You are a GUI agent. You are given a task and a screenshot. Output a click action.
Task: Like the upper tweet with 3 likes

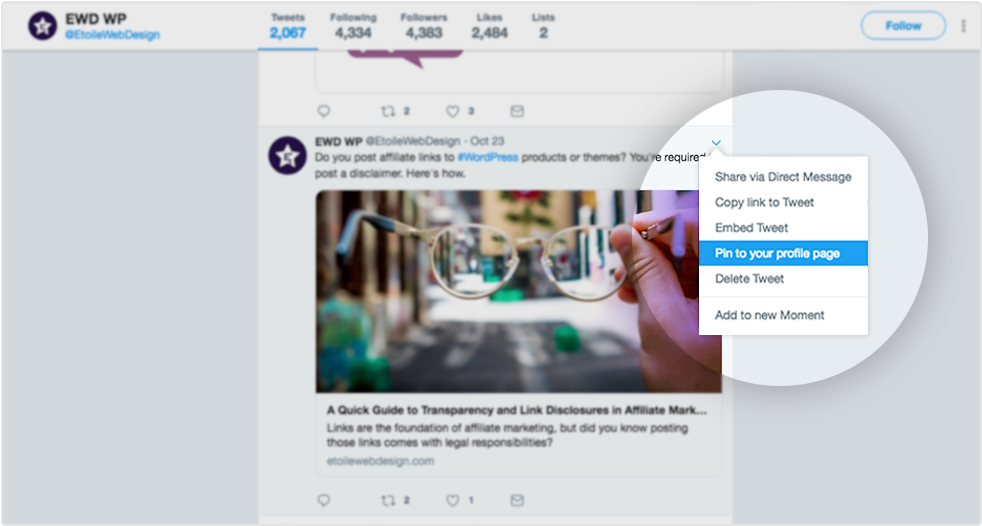[452, 111]
